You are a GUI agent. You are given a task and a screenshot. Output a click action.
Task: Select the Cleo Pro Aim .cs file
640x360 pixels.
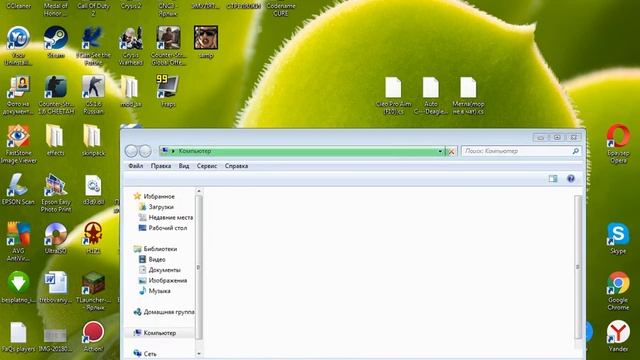tap(393, 96)
